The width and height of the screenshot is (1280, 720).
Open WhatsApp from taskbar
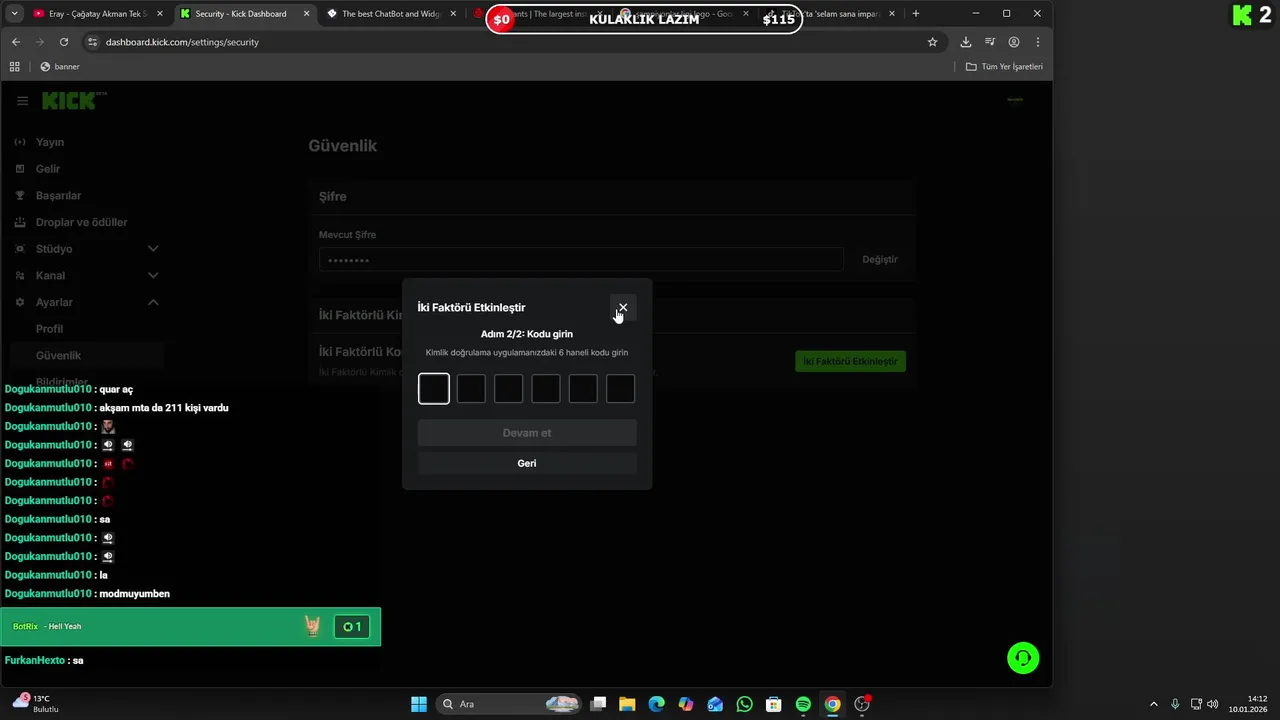coord(744,704)
